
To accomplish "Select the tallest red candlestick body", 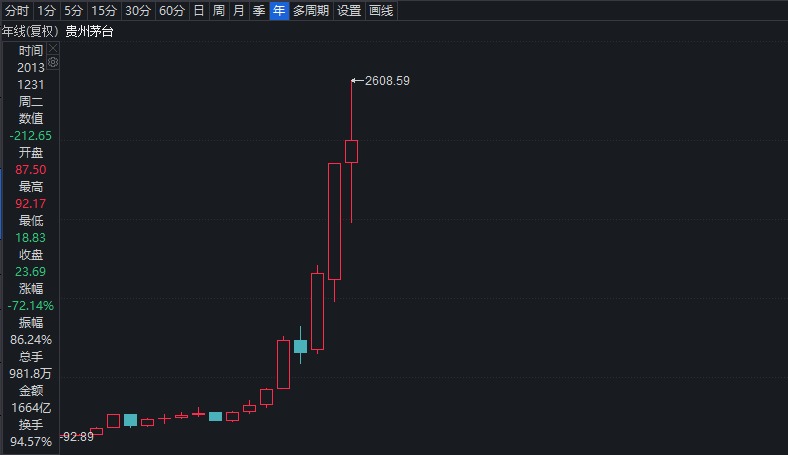I will tap(334, 221).
